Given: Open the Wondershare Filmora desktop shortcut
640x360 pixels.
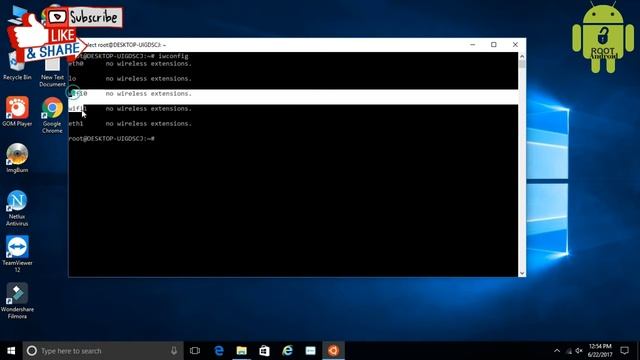Looking at the screenshot, I should pos(17,301).
